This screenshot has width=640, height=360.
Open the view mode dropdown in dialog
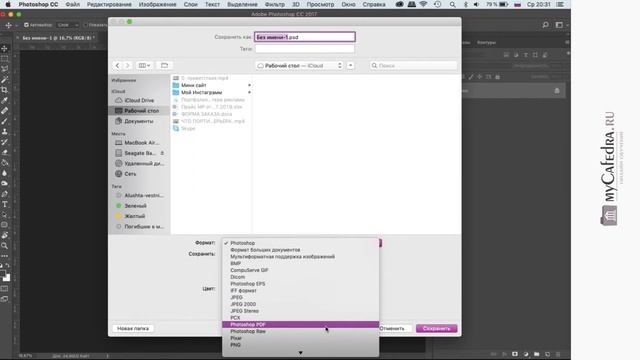point(144,65)
